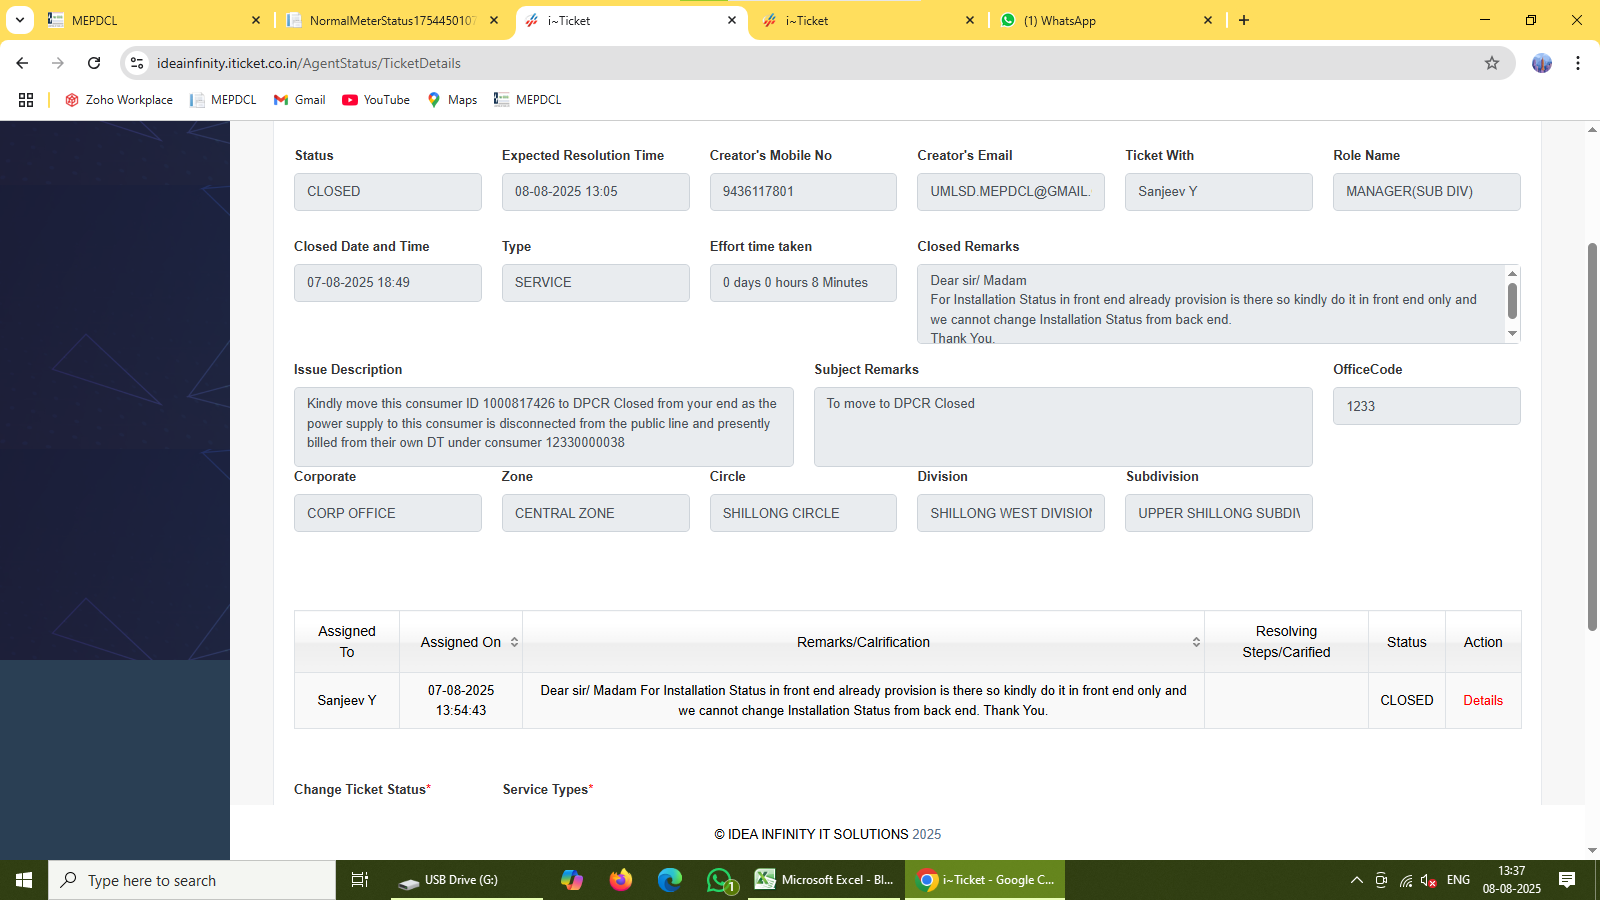Click the Circle field
Image resolution: width=1600 pixels, height=900 pixels.
pos(803,513)
